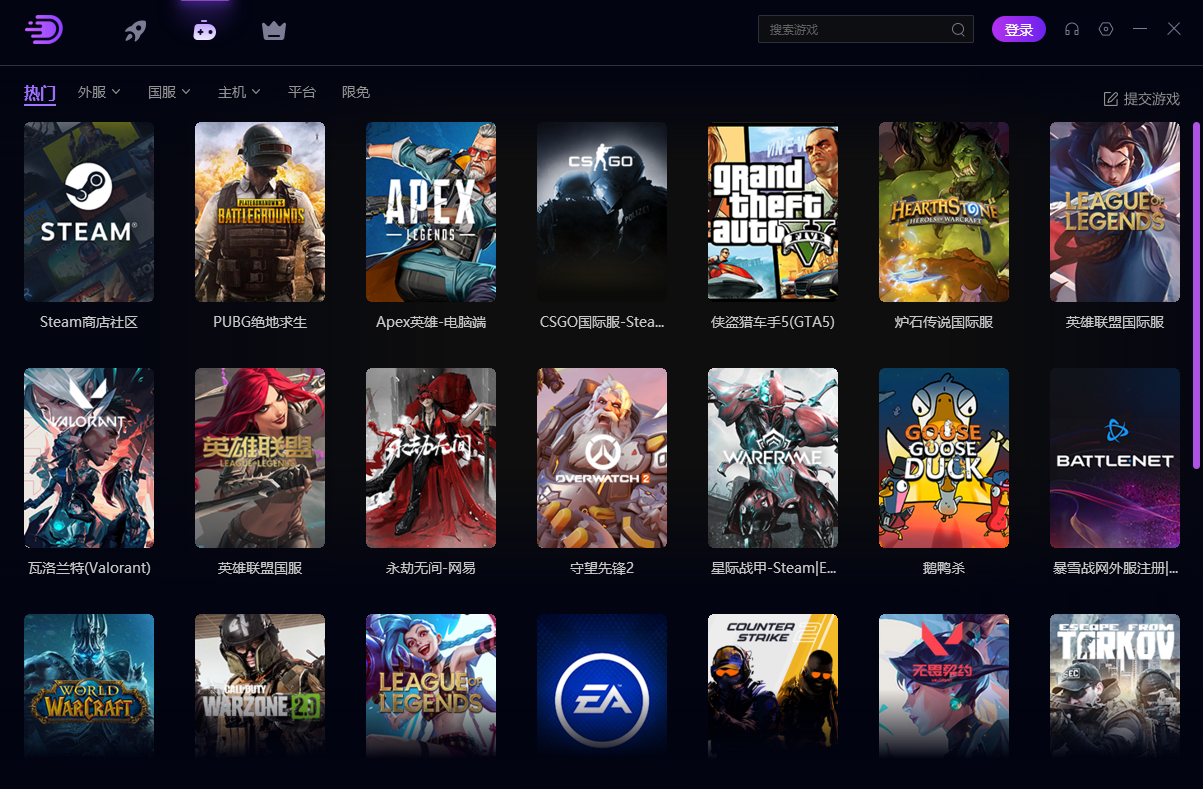
Task: Expand the 外服 dropdown filter
Action: [x=99, y=92]
